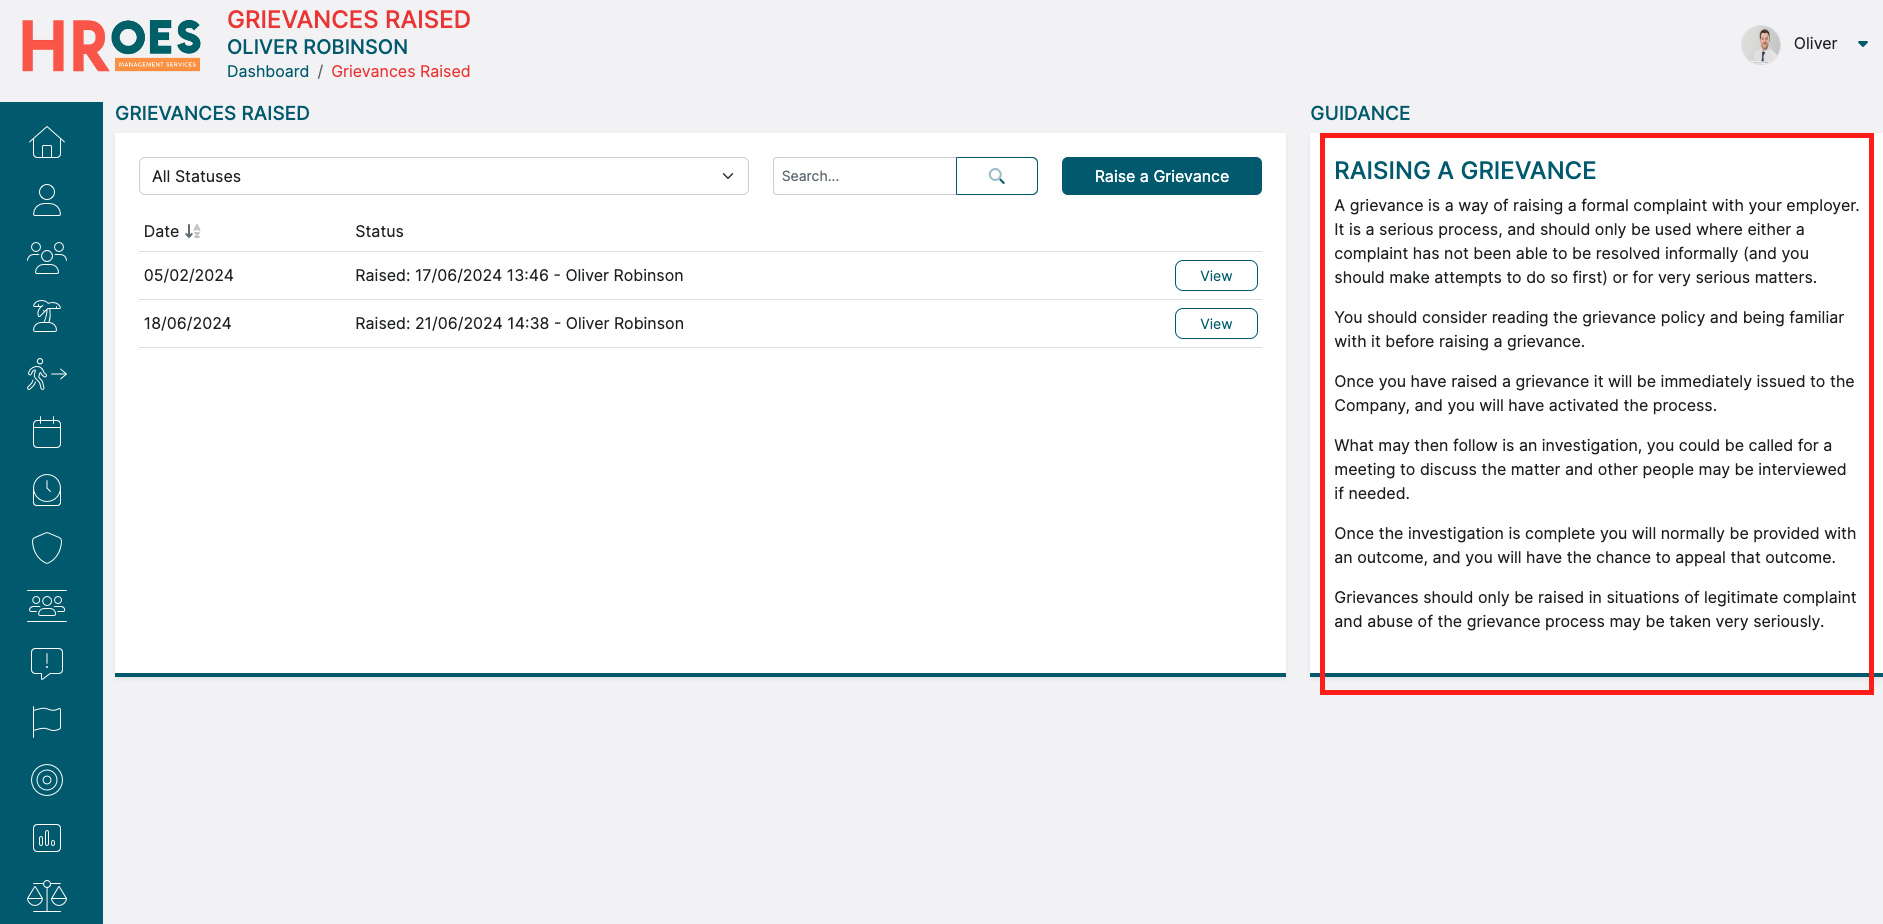Open the group of people icon
This screenshot has height=924, width=1883.
point(47,258)
